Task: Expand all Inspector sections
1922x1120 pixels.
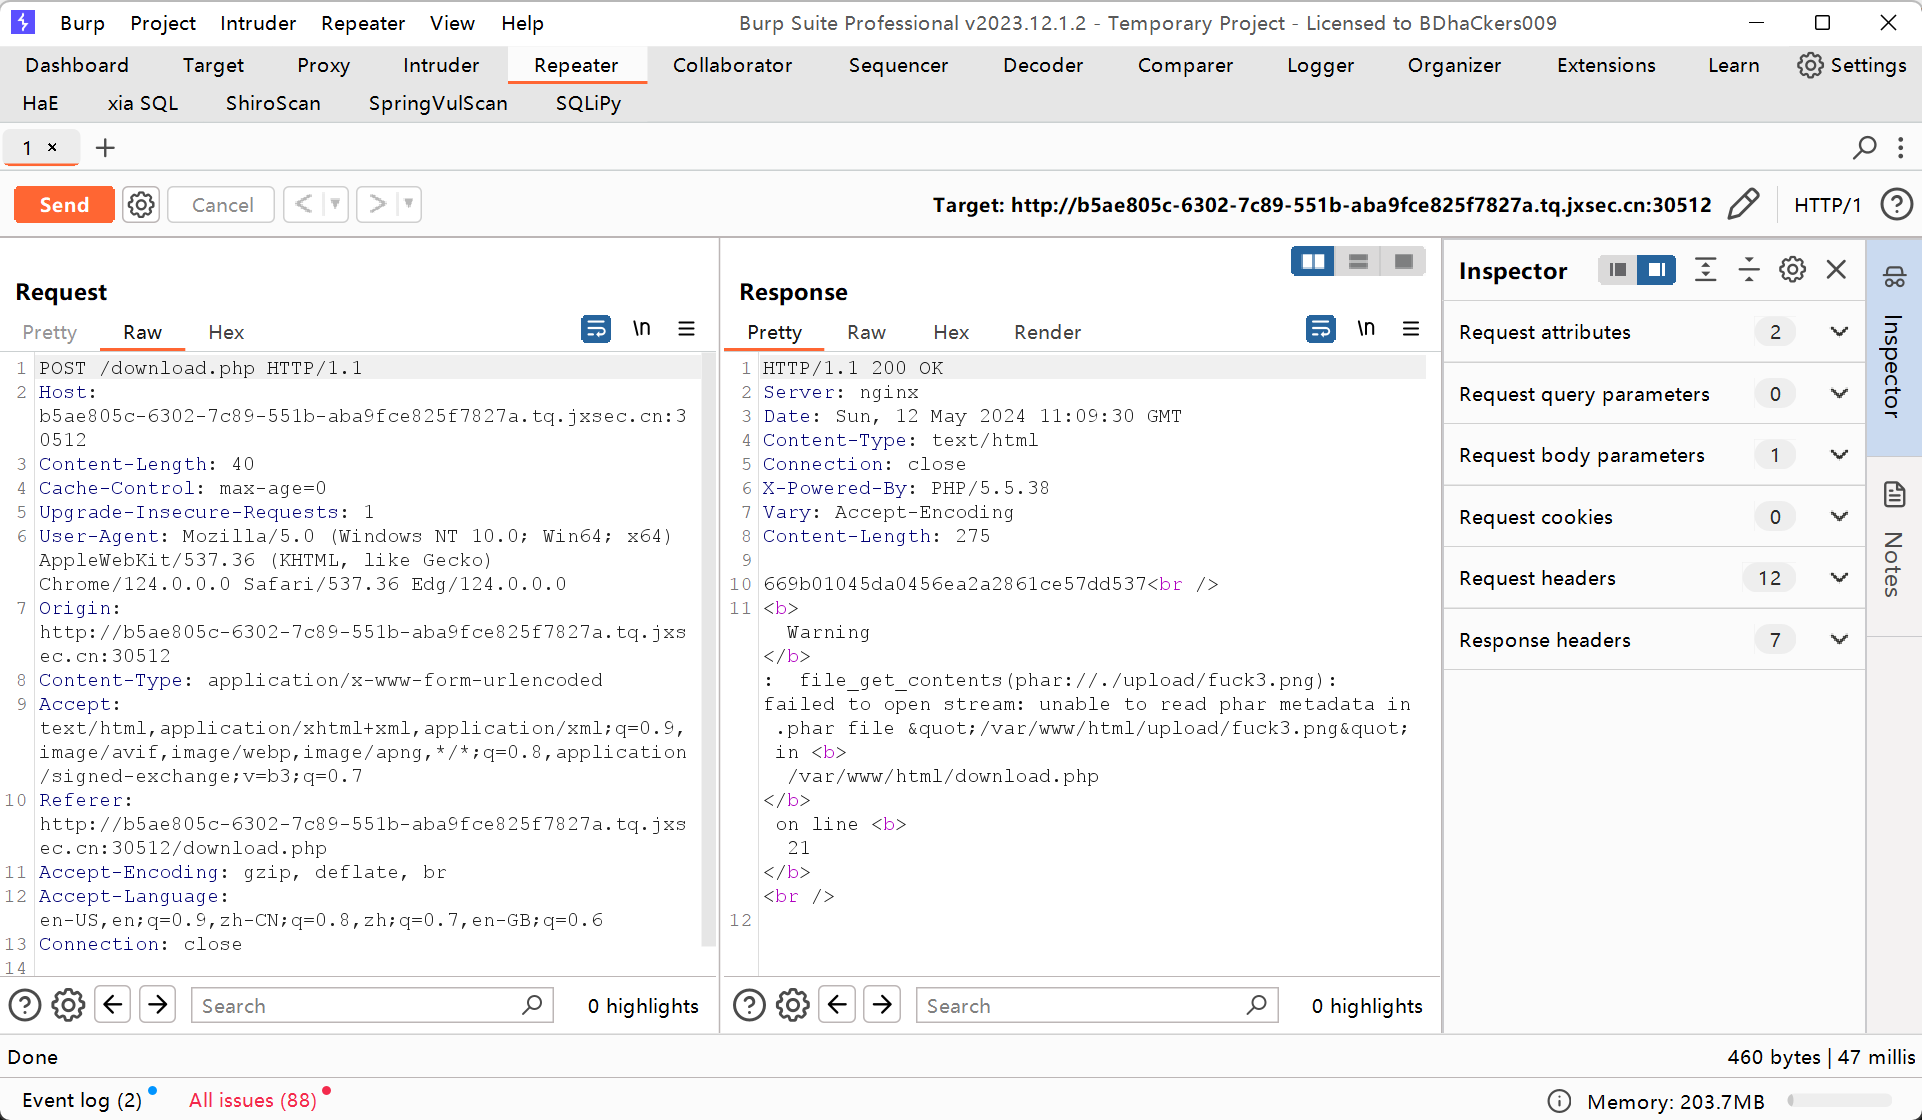Action: [x=1706, y=269]
